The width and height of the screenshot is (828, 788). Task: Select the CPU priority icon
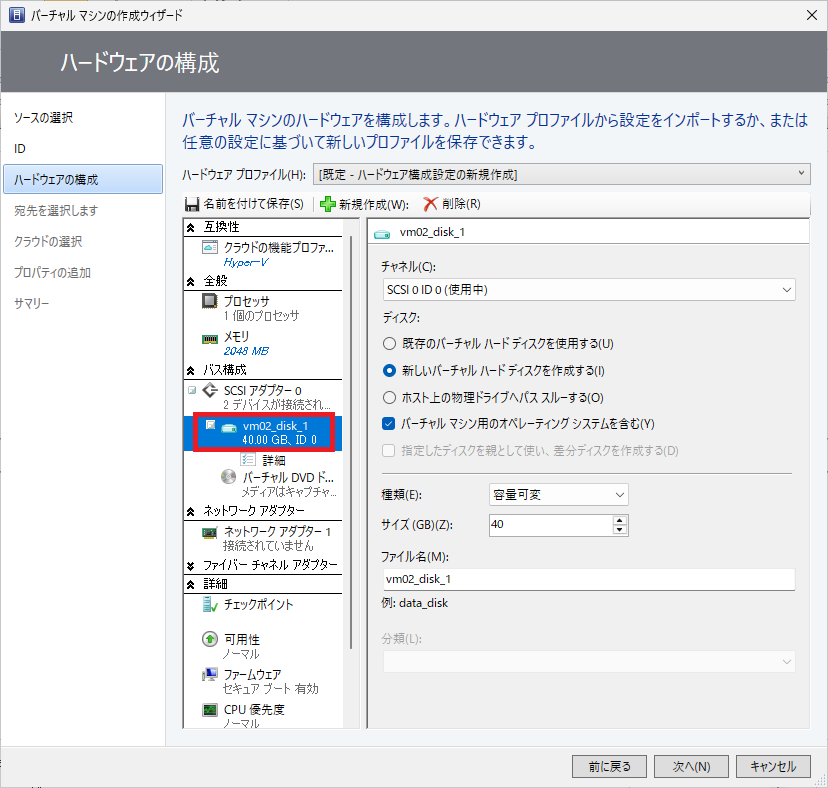(x=210, y=710)
